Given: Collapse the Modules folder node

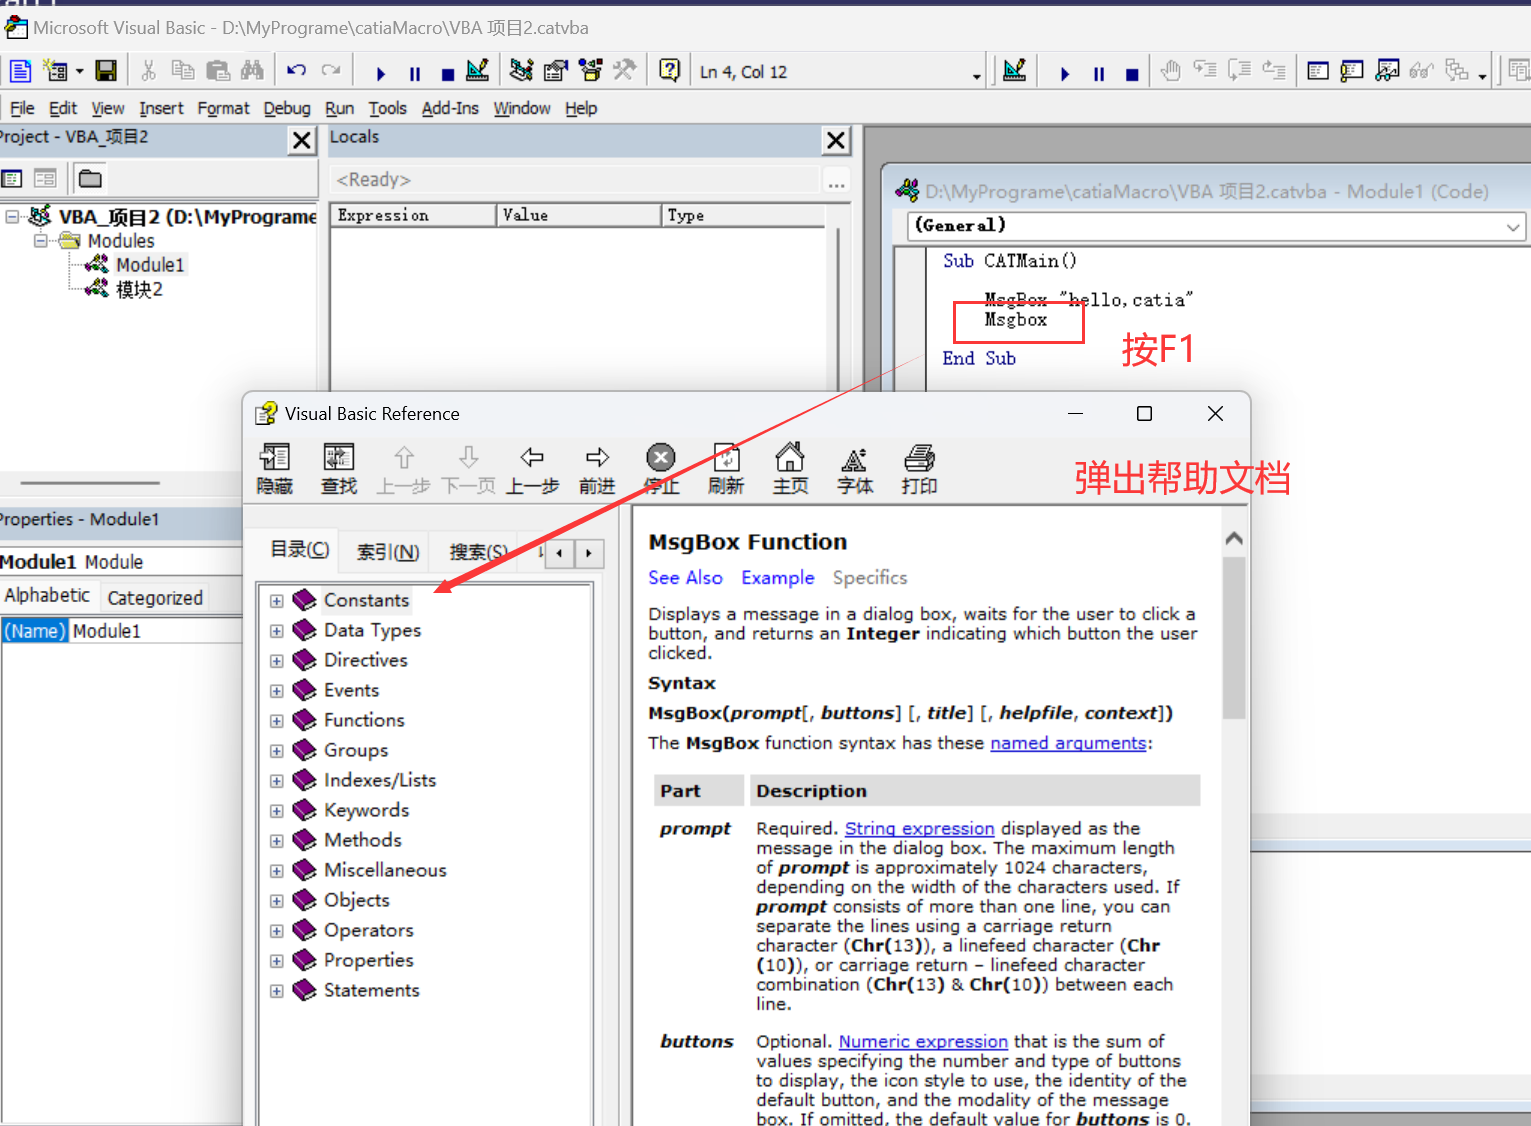Looking at the screenshot, I should pyautogui.click(x=41, y=240).
